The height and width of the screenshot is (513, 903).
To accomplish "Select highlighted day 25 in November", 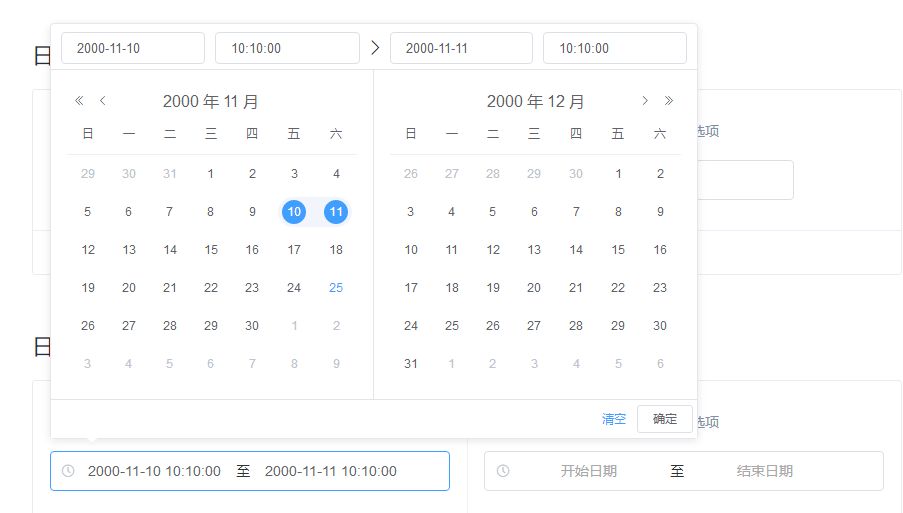I will (336, 288).
